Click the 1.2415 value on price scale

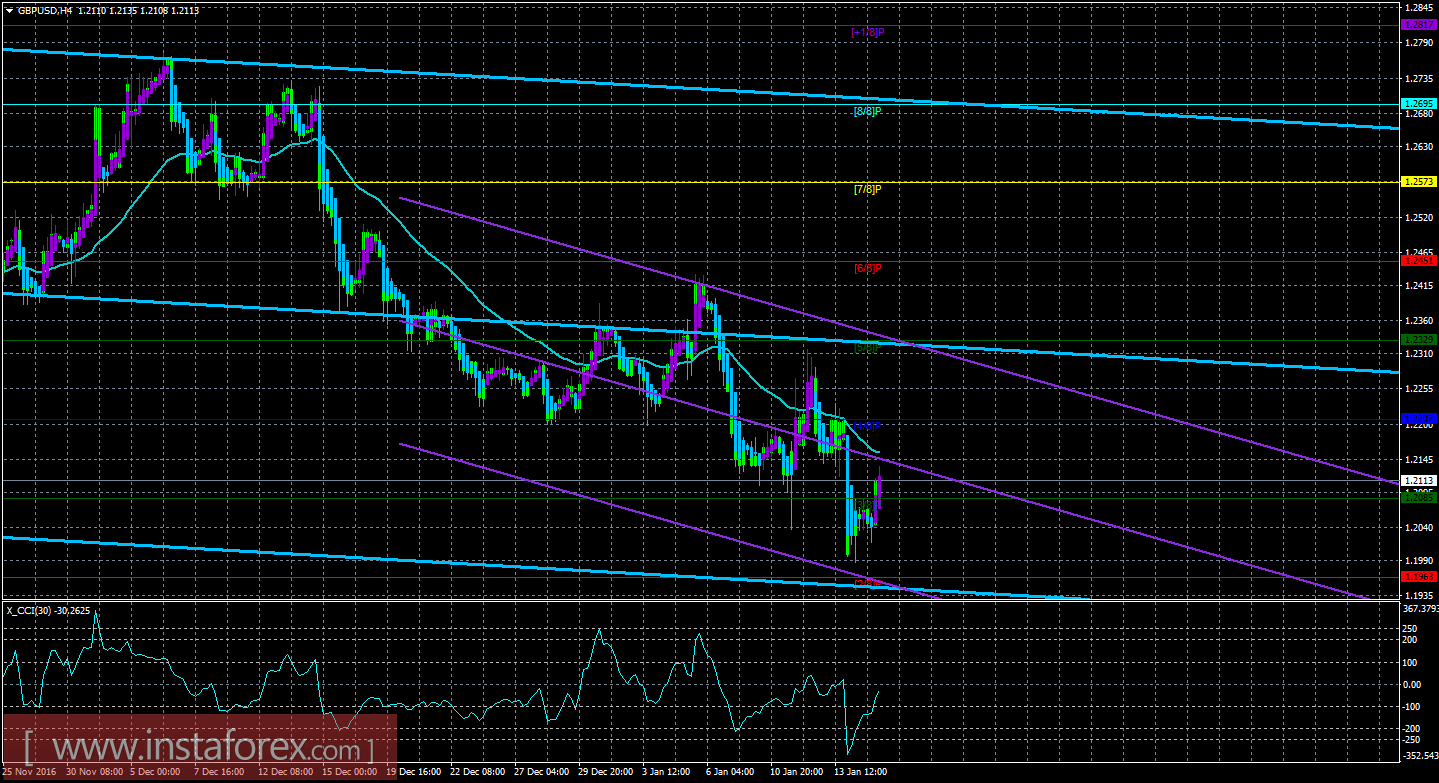(1419, 285)
